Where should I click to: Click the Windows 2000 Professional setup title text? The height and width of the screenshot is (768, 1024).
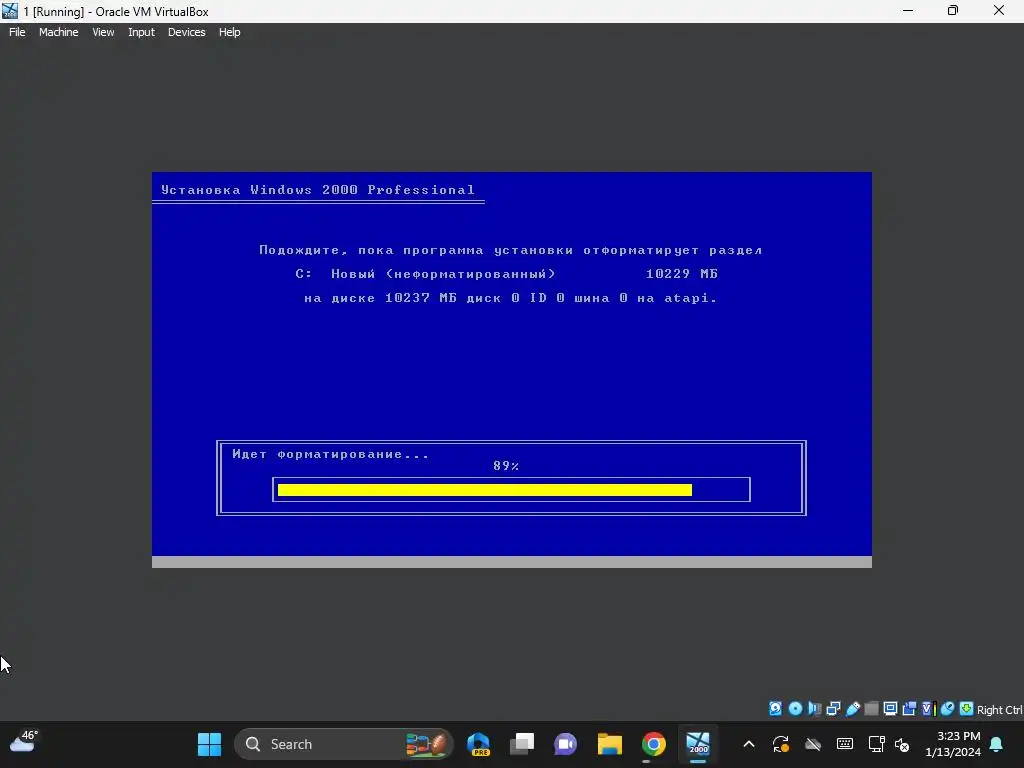tap(318, 189)
